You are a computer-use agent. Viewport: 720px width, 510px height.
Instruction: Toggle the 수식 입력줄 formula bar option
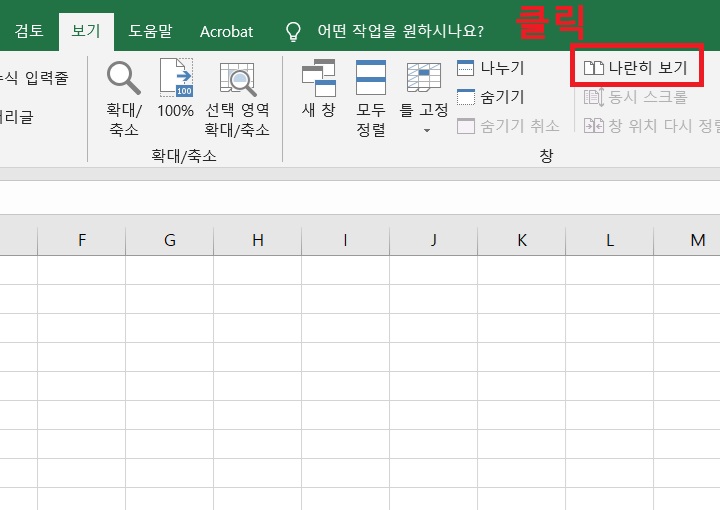click(x=34, y=78)
